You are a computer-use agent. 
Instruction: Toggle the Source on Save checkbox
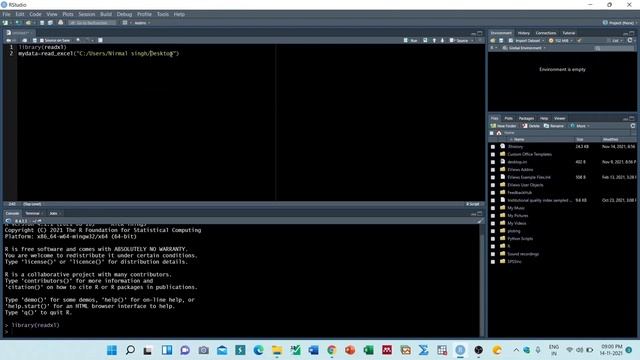coord(42,40)
